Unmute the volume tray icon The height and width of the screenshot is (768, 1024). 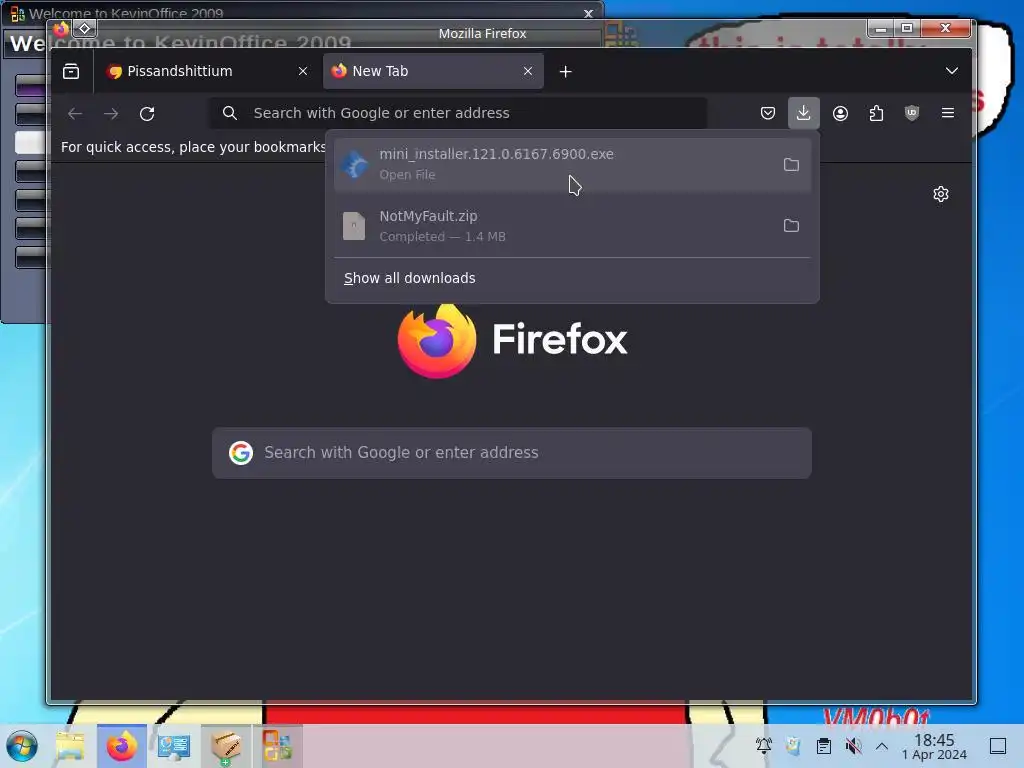[853, 745]
